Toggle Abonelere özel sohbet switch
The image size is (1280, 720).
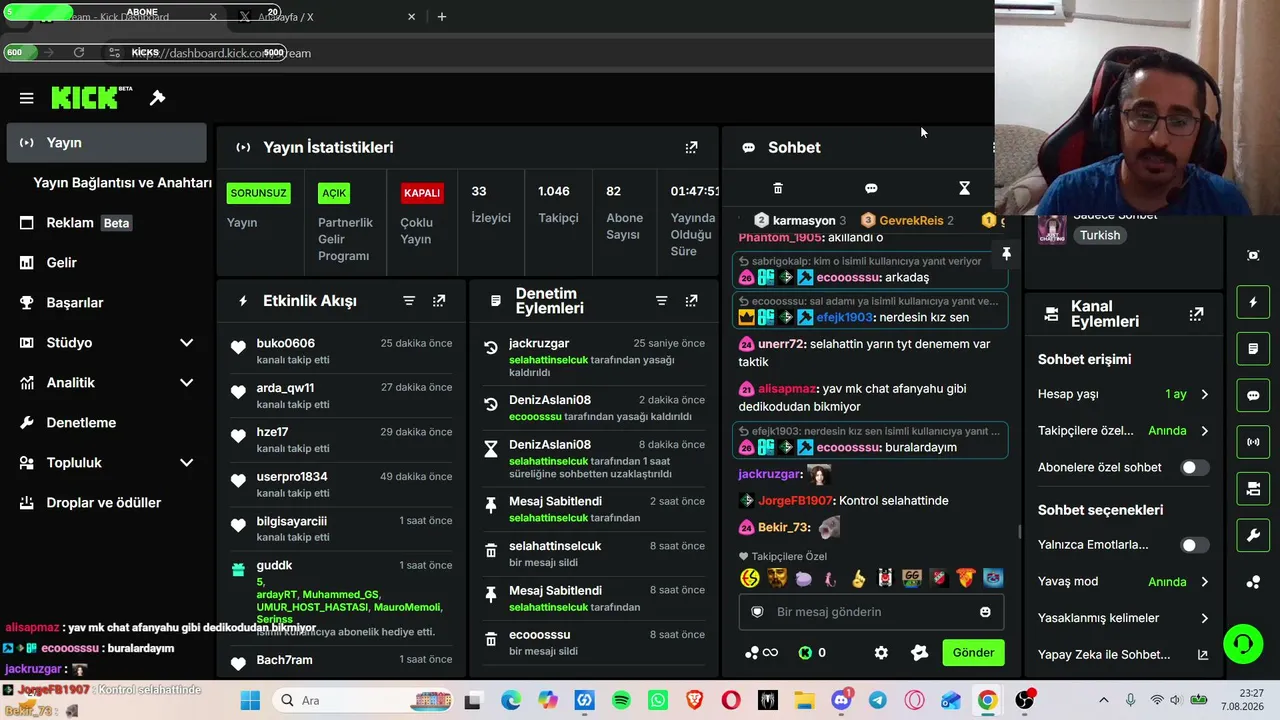tap(1194, 467)
